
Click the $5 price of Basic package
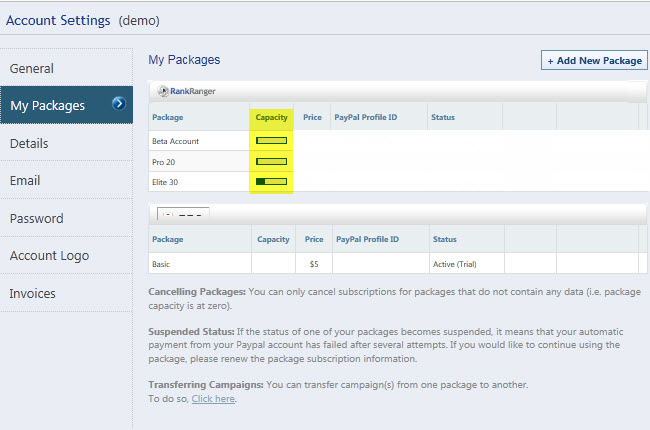tap(312, 264)
